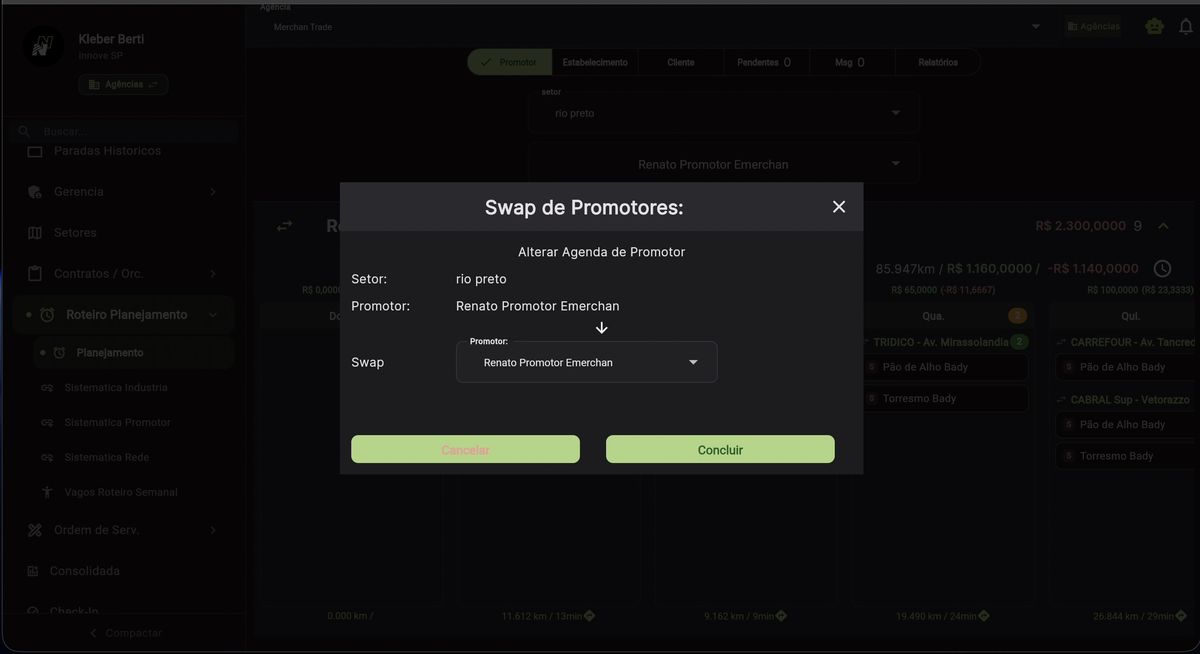Collapse the Roteiro Planejamento sidebar section
Screen dimensions: 1200x654
[214, 313]
